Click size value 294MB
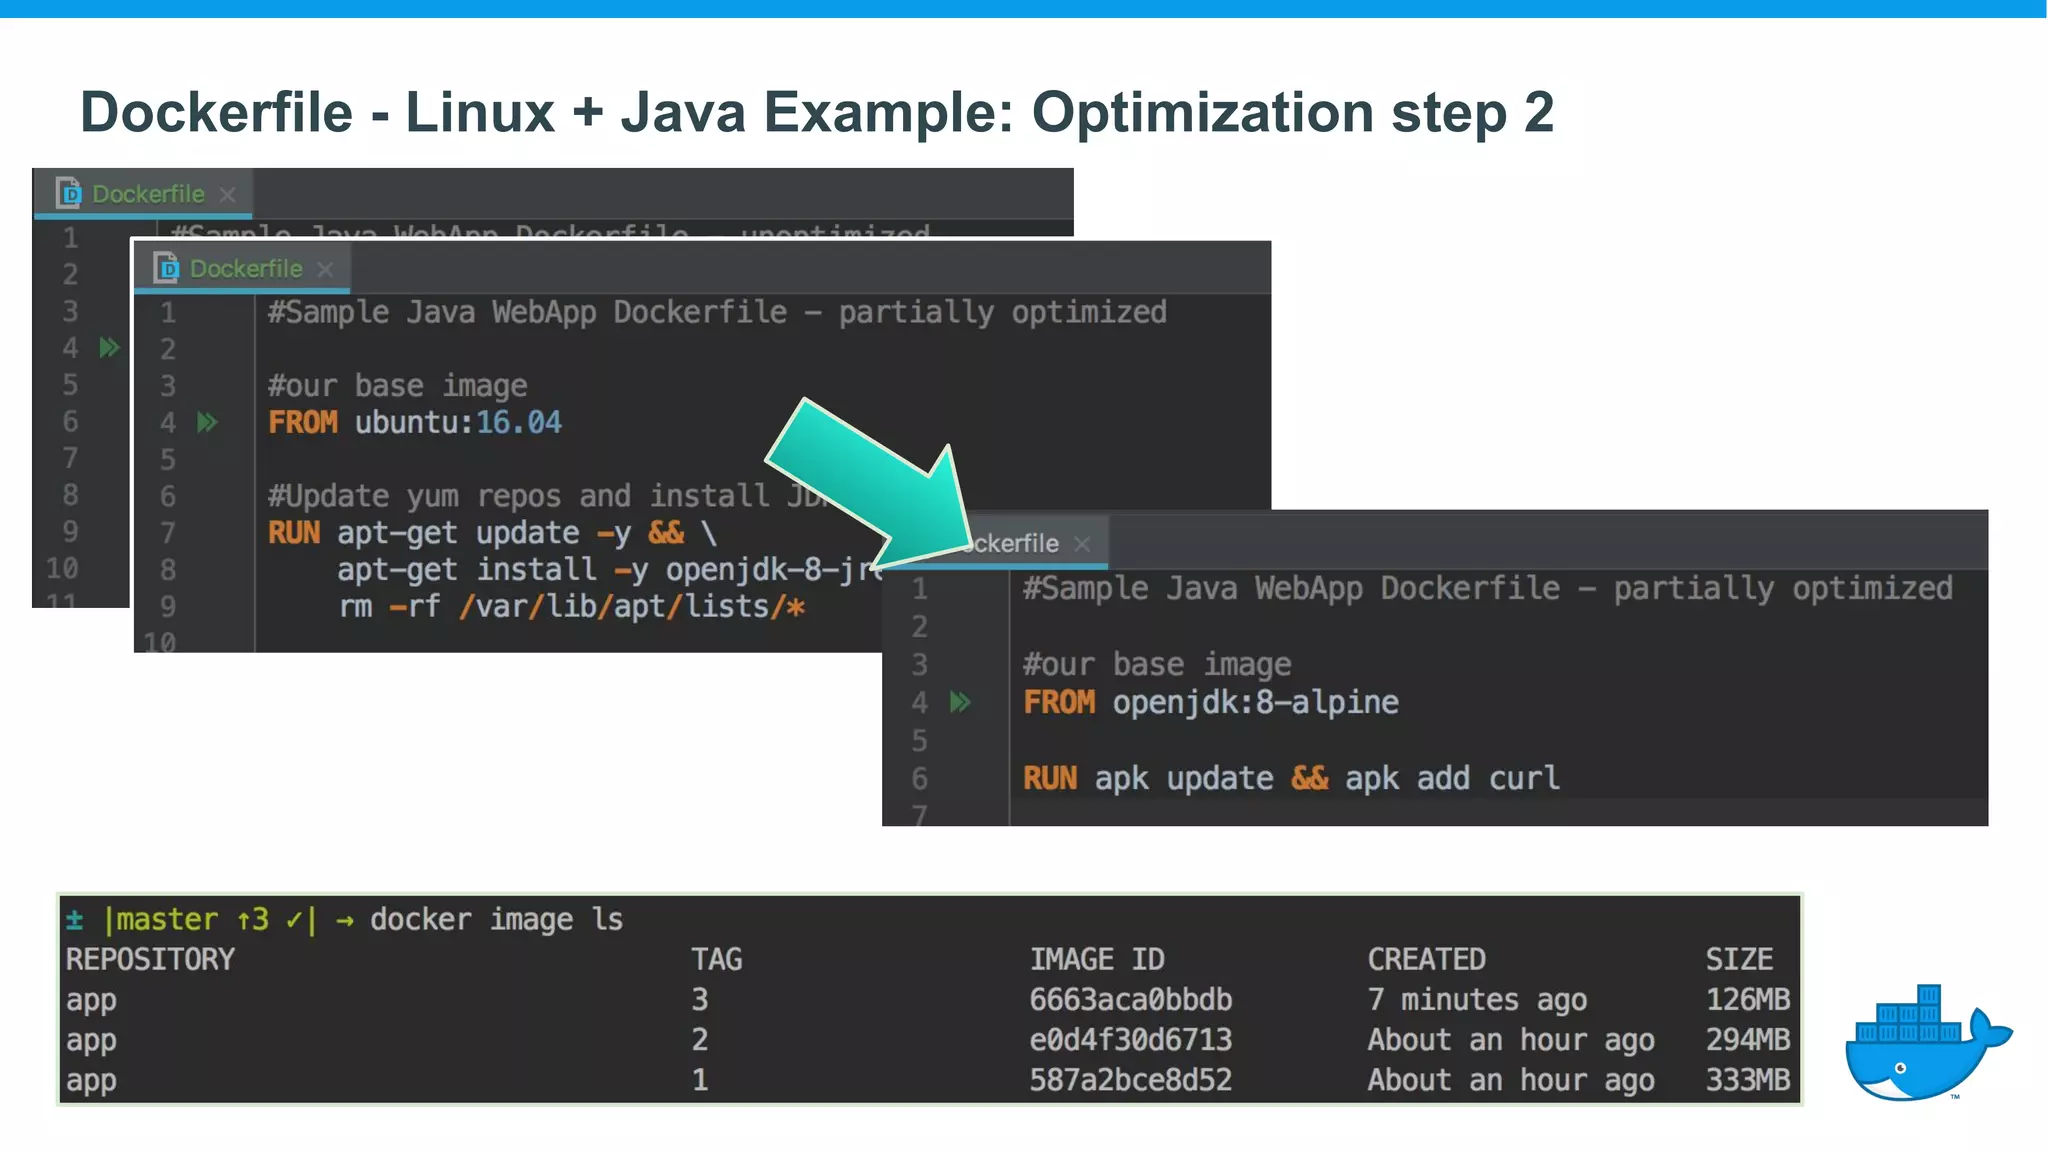This screenshot has height=1152, width=2048. pos(1748,1039)
